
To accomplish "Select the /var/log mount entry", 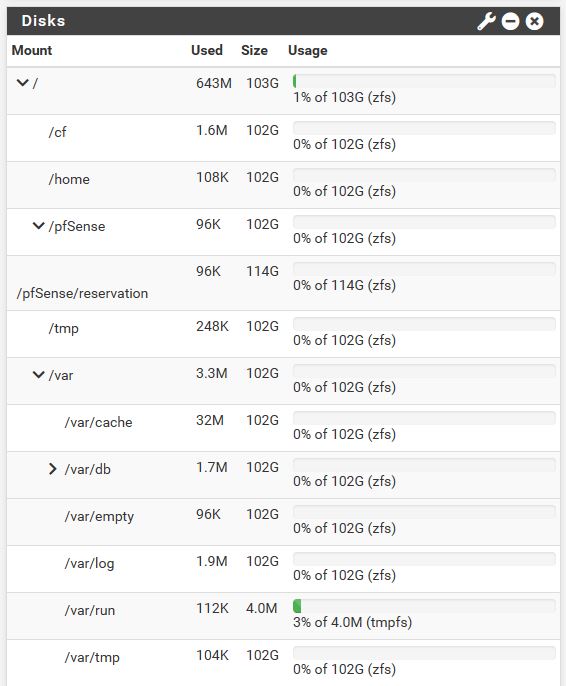I will click(x=89, y=564).
